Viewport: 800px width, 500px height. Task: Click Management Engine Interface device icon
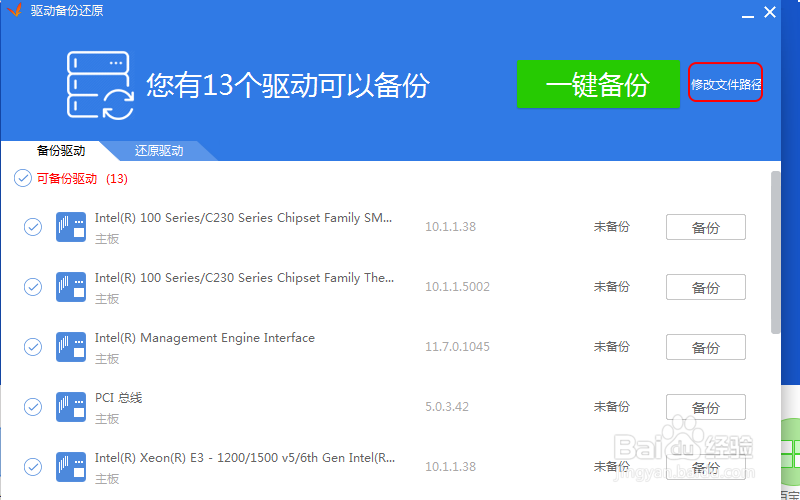coord(71,347)
